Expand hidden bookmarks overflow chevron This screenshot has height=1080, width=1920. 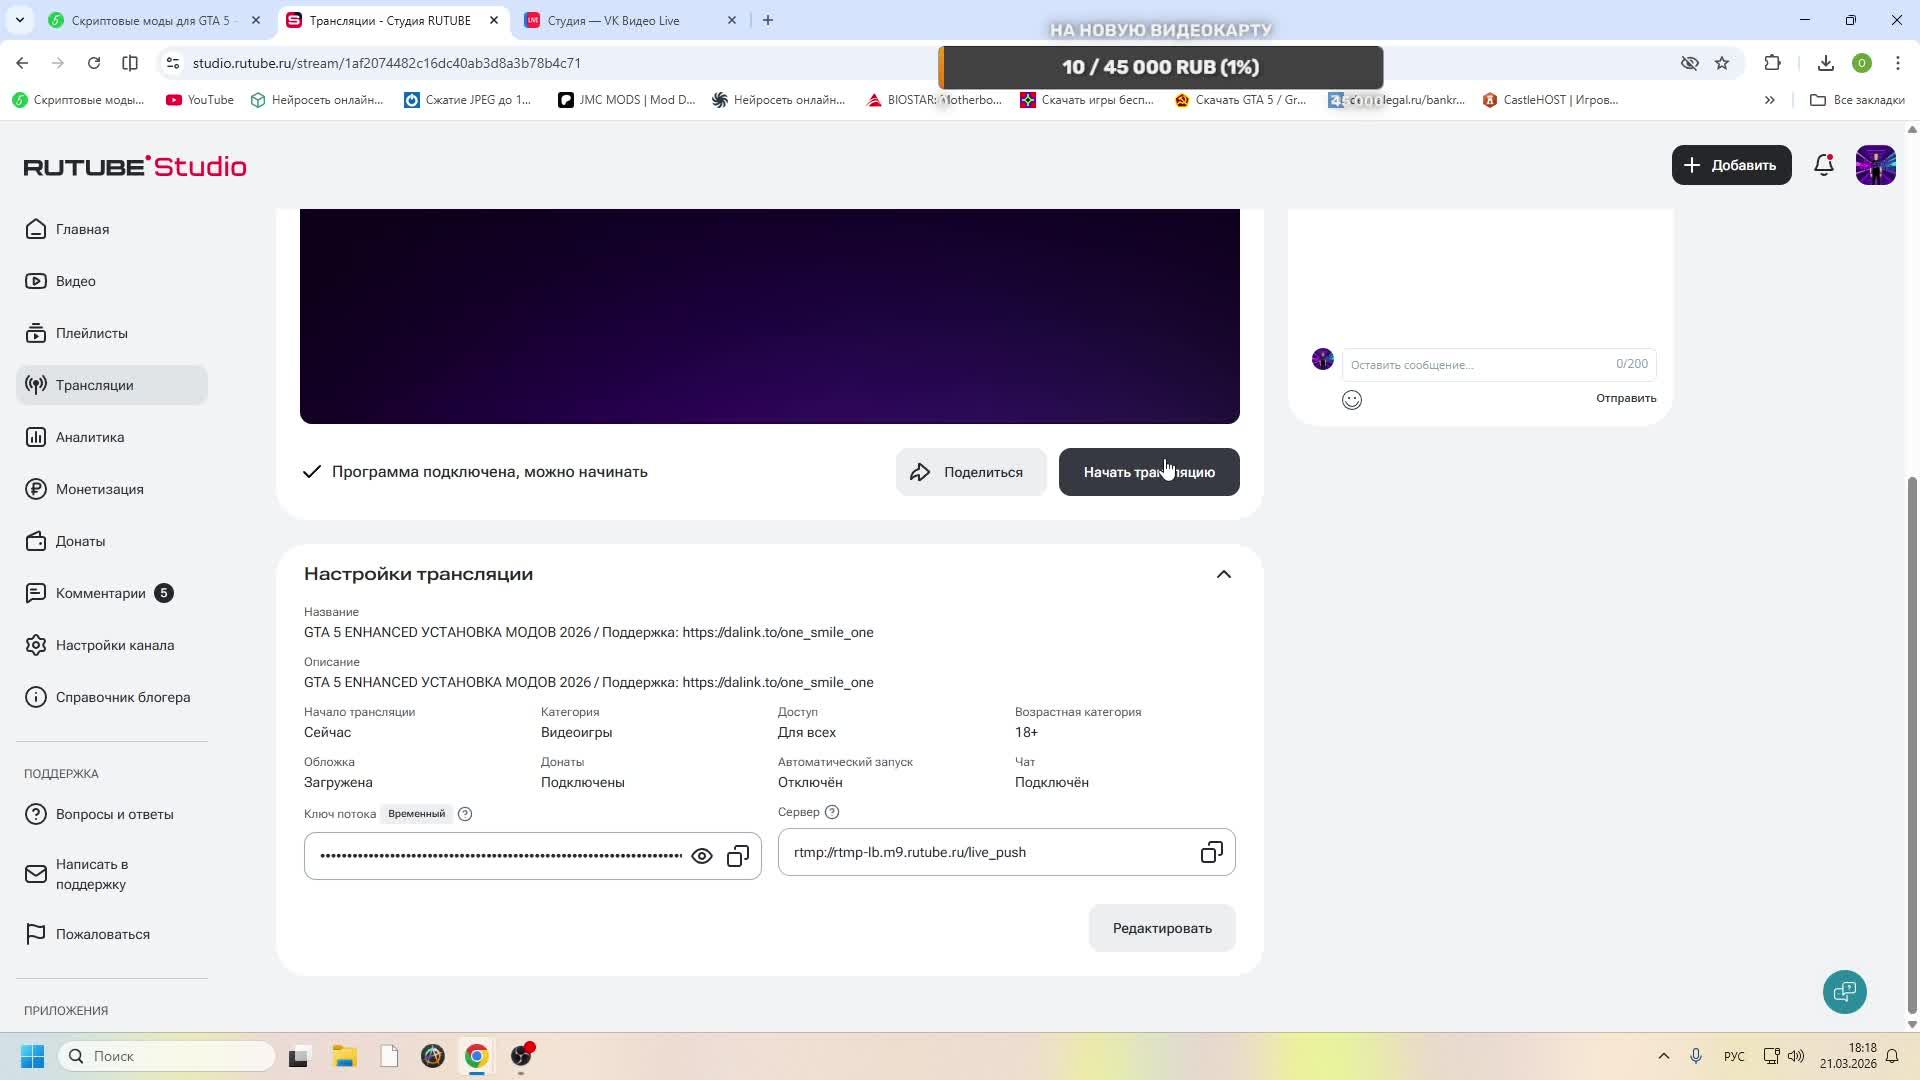pyautogui.click(x=1769, y=100)
